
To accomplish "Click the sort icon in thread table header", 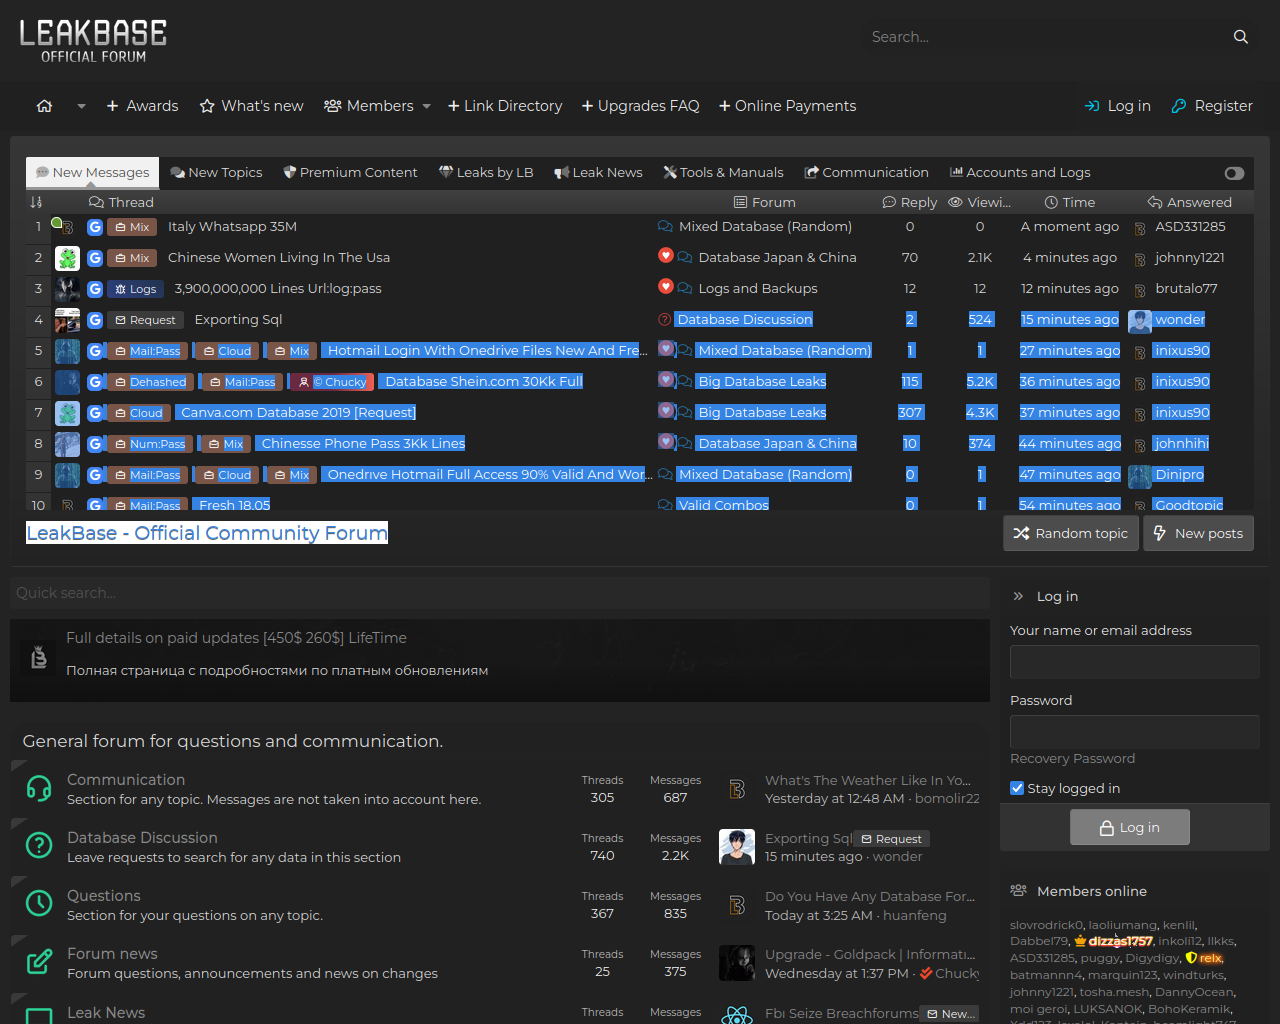I will (37, 202).
